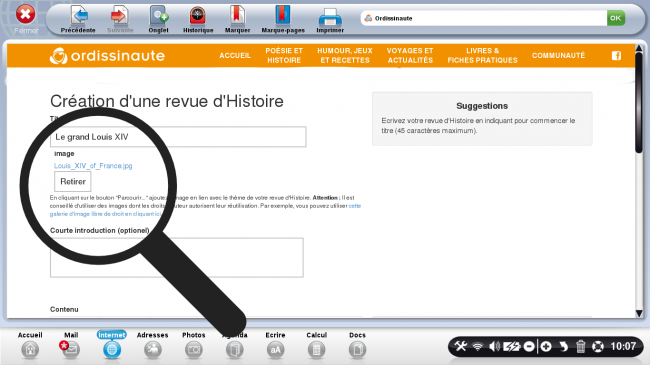This screenshot has height=365, width=650.
Task: Open the LIVRES & FICHES PRATIQUES menu
Action: 483,56
